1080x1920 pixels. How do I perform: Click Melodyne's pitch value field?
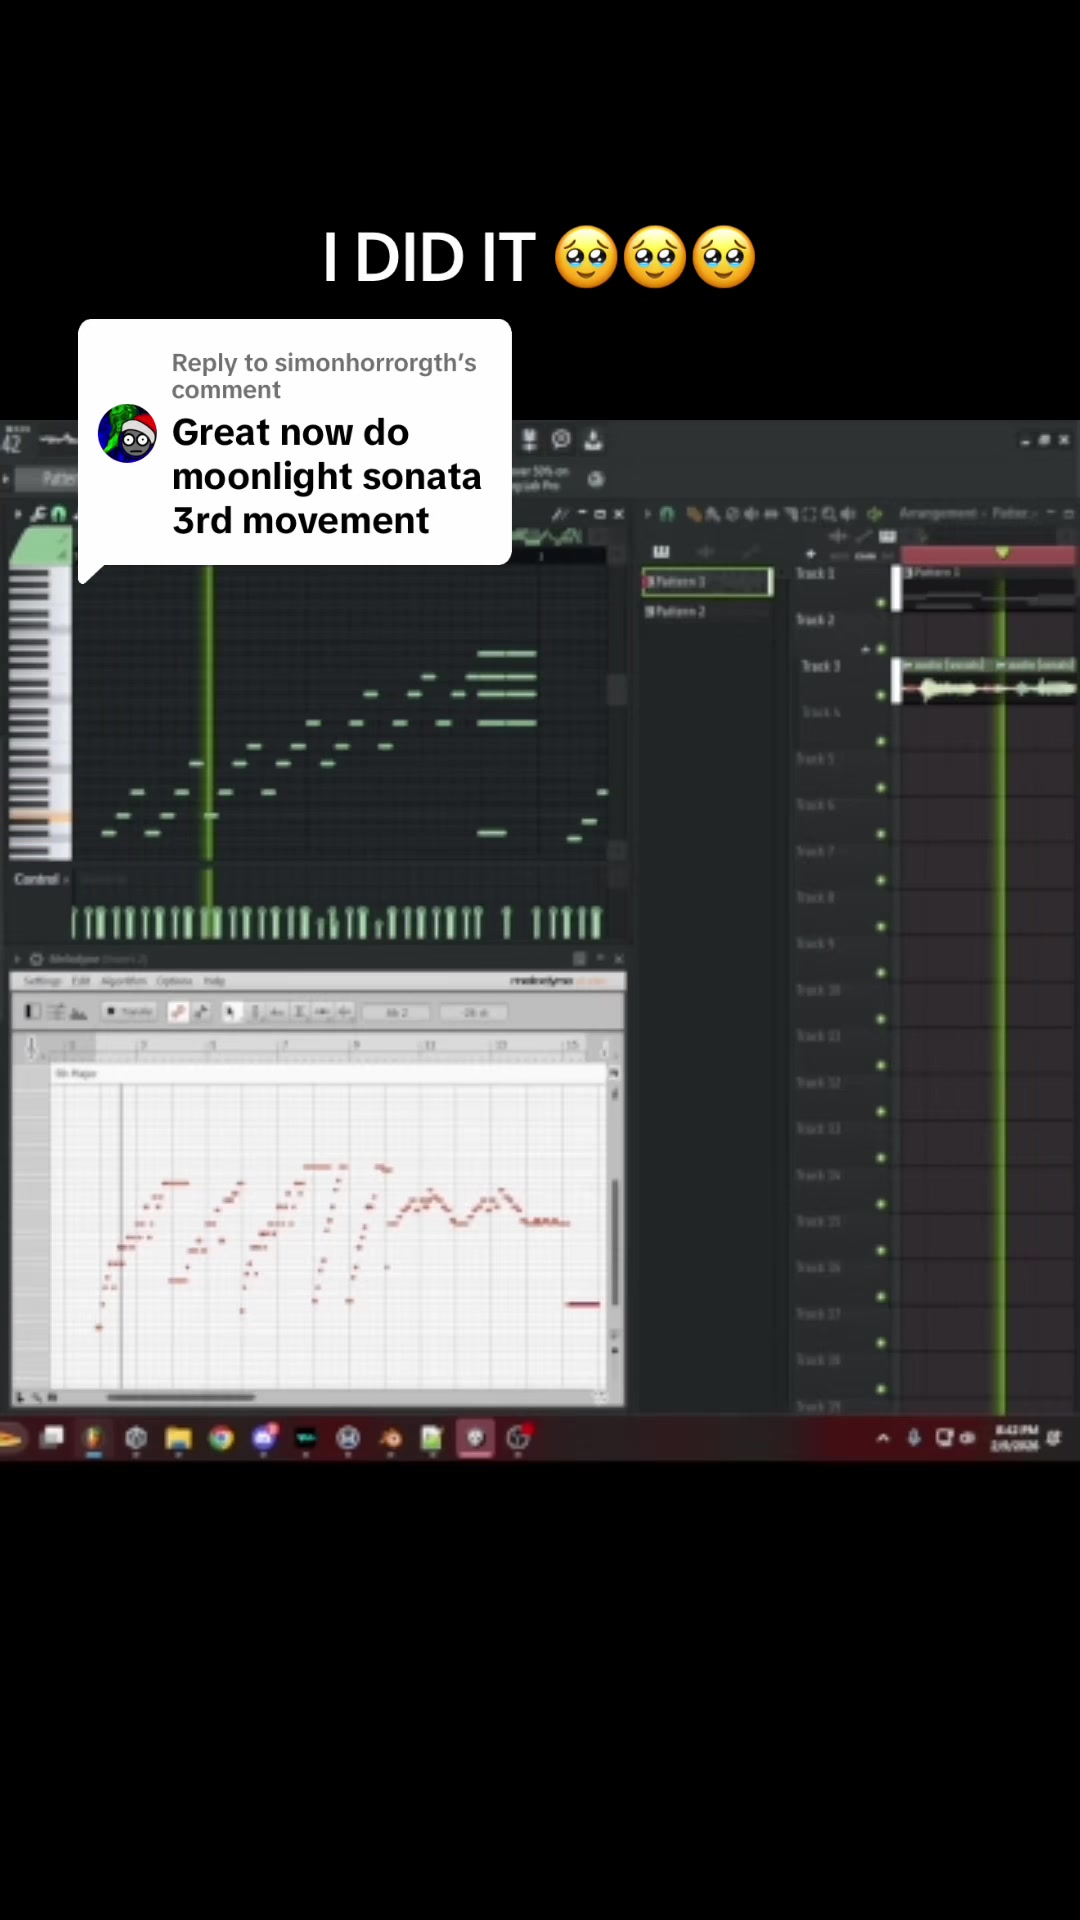[x=397, y=1013]
